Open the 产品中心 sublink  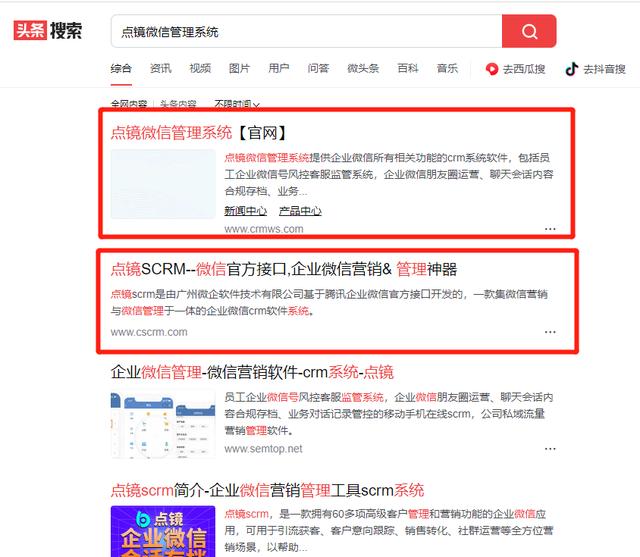[300, 211]
